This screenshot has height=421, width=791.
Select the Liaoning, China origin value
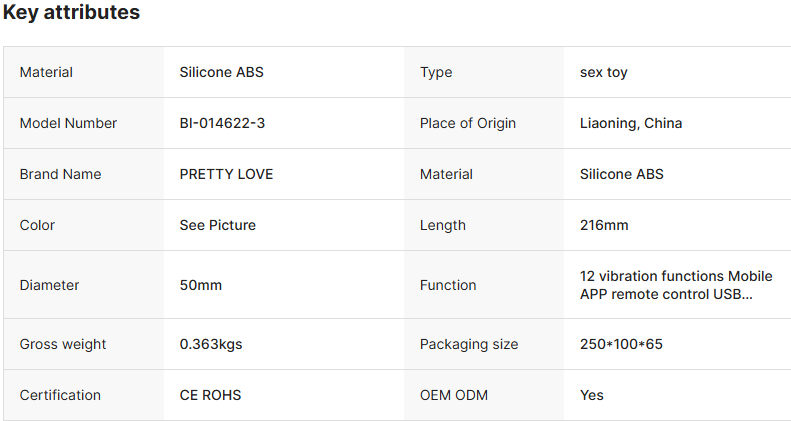(631, 123)
